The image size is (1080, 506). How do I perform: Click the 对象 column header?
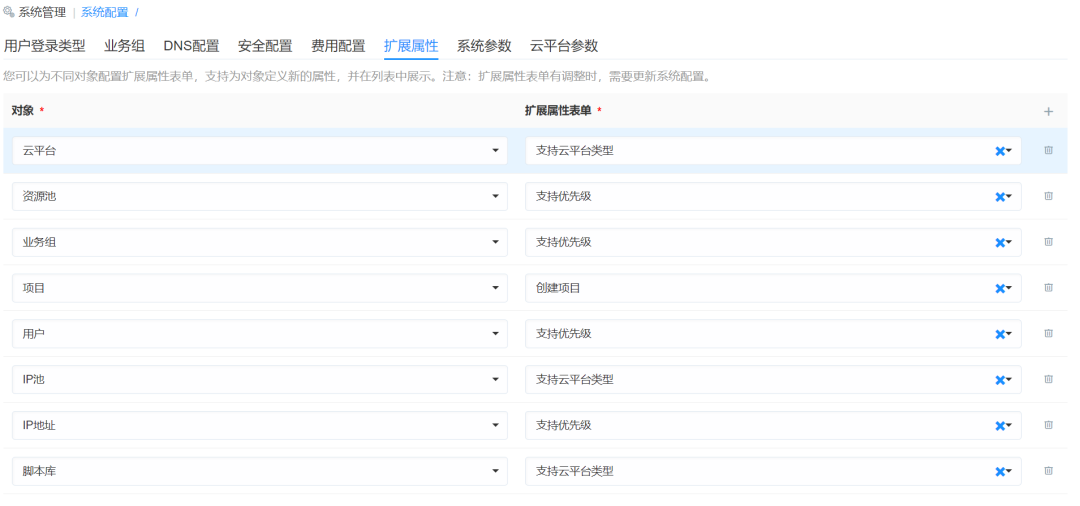point(23,110)
